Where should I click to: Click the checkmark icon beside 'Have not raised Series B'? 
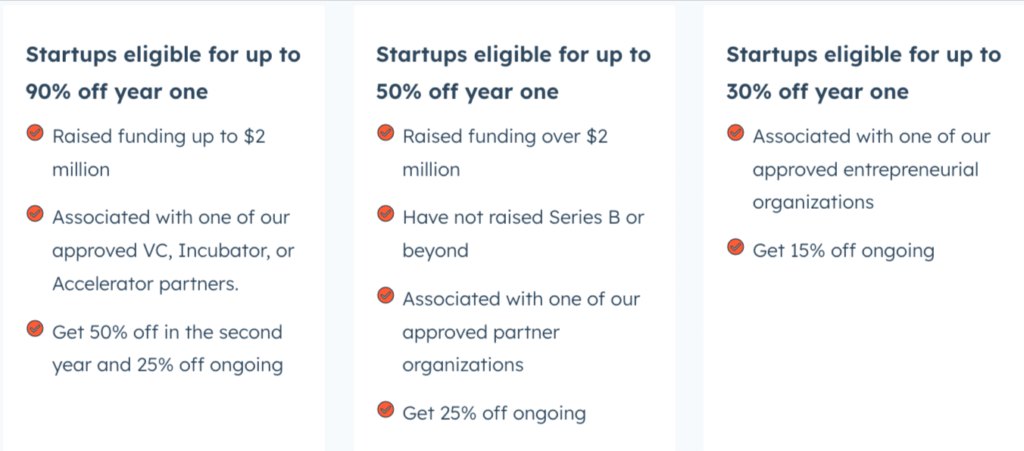point(385,213)
